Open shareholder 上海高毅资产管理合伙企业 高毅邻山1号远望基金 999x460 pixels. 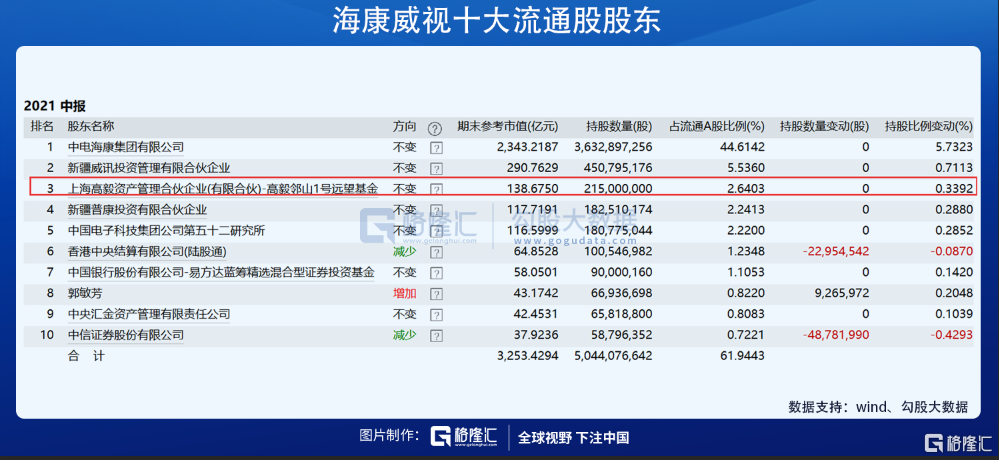pos(223,189)
